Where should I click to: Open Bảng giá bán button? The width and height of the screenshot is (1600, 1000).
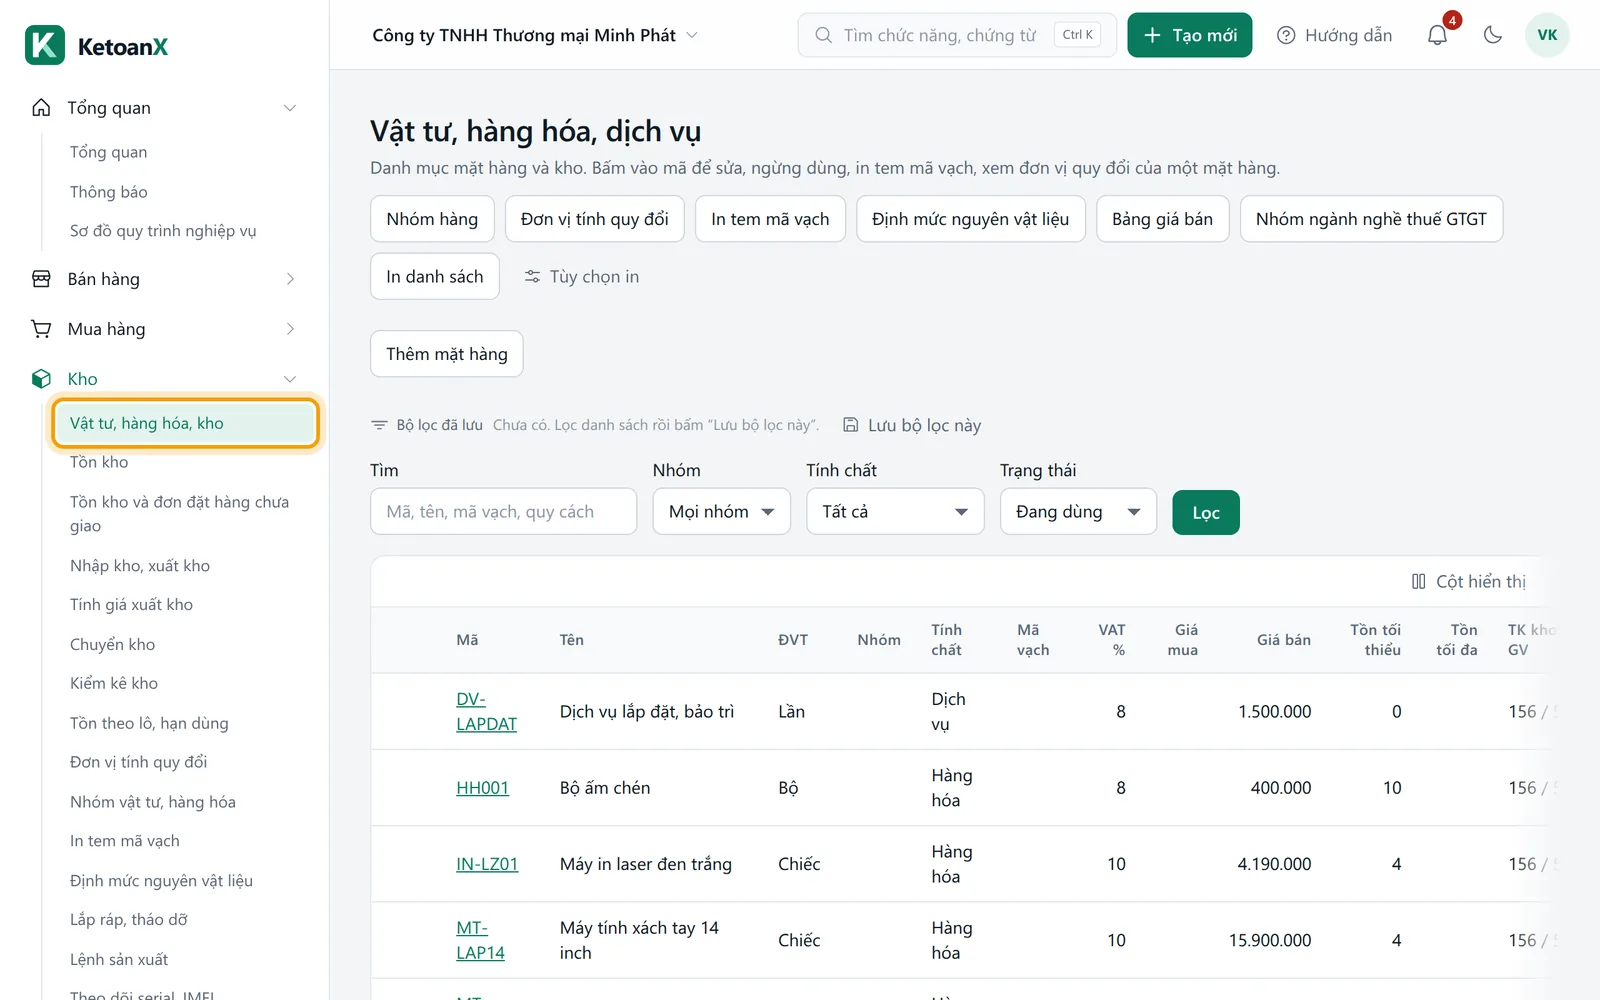point(1162,219)
